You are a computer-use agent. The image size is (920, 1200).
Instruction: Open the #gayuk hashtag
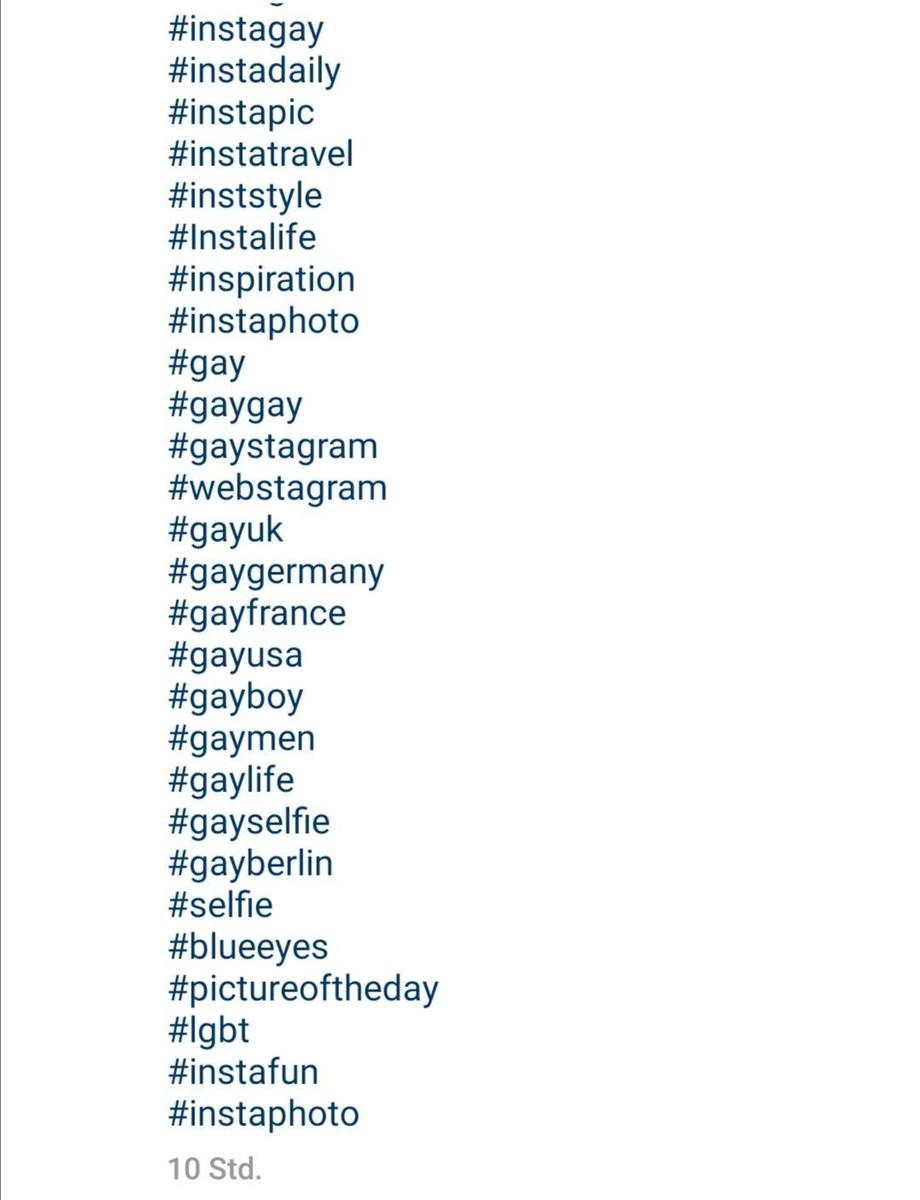tap(226, 531)
